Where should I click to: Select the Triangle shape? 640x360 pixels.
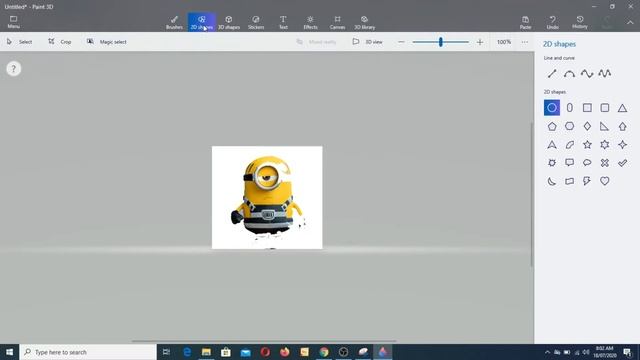pyautogui.click(x=622, y=108)
